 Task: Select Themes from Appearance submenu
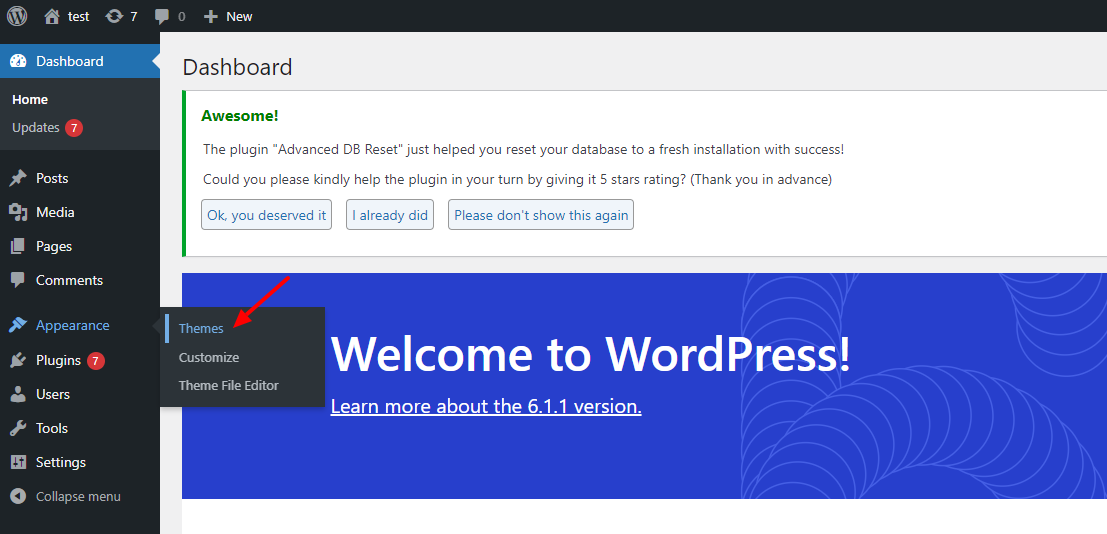pyautogui.click(x=201, y=328)
